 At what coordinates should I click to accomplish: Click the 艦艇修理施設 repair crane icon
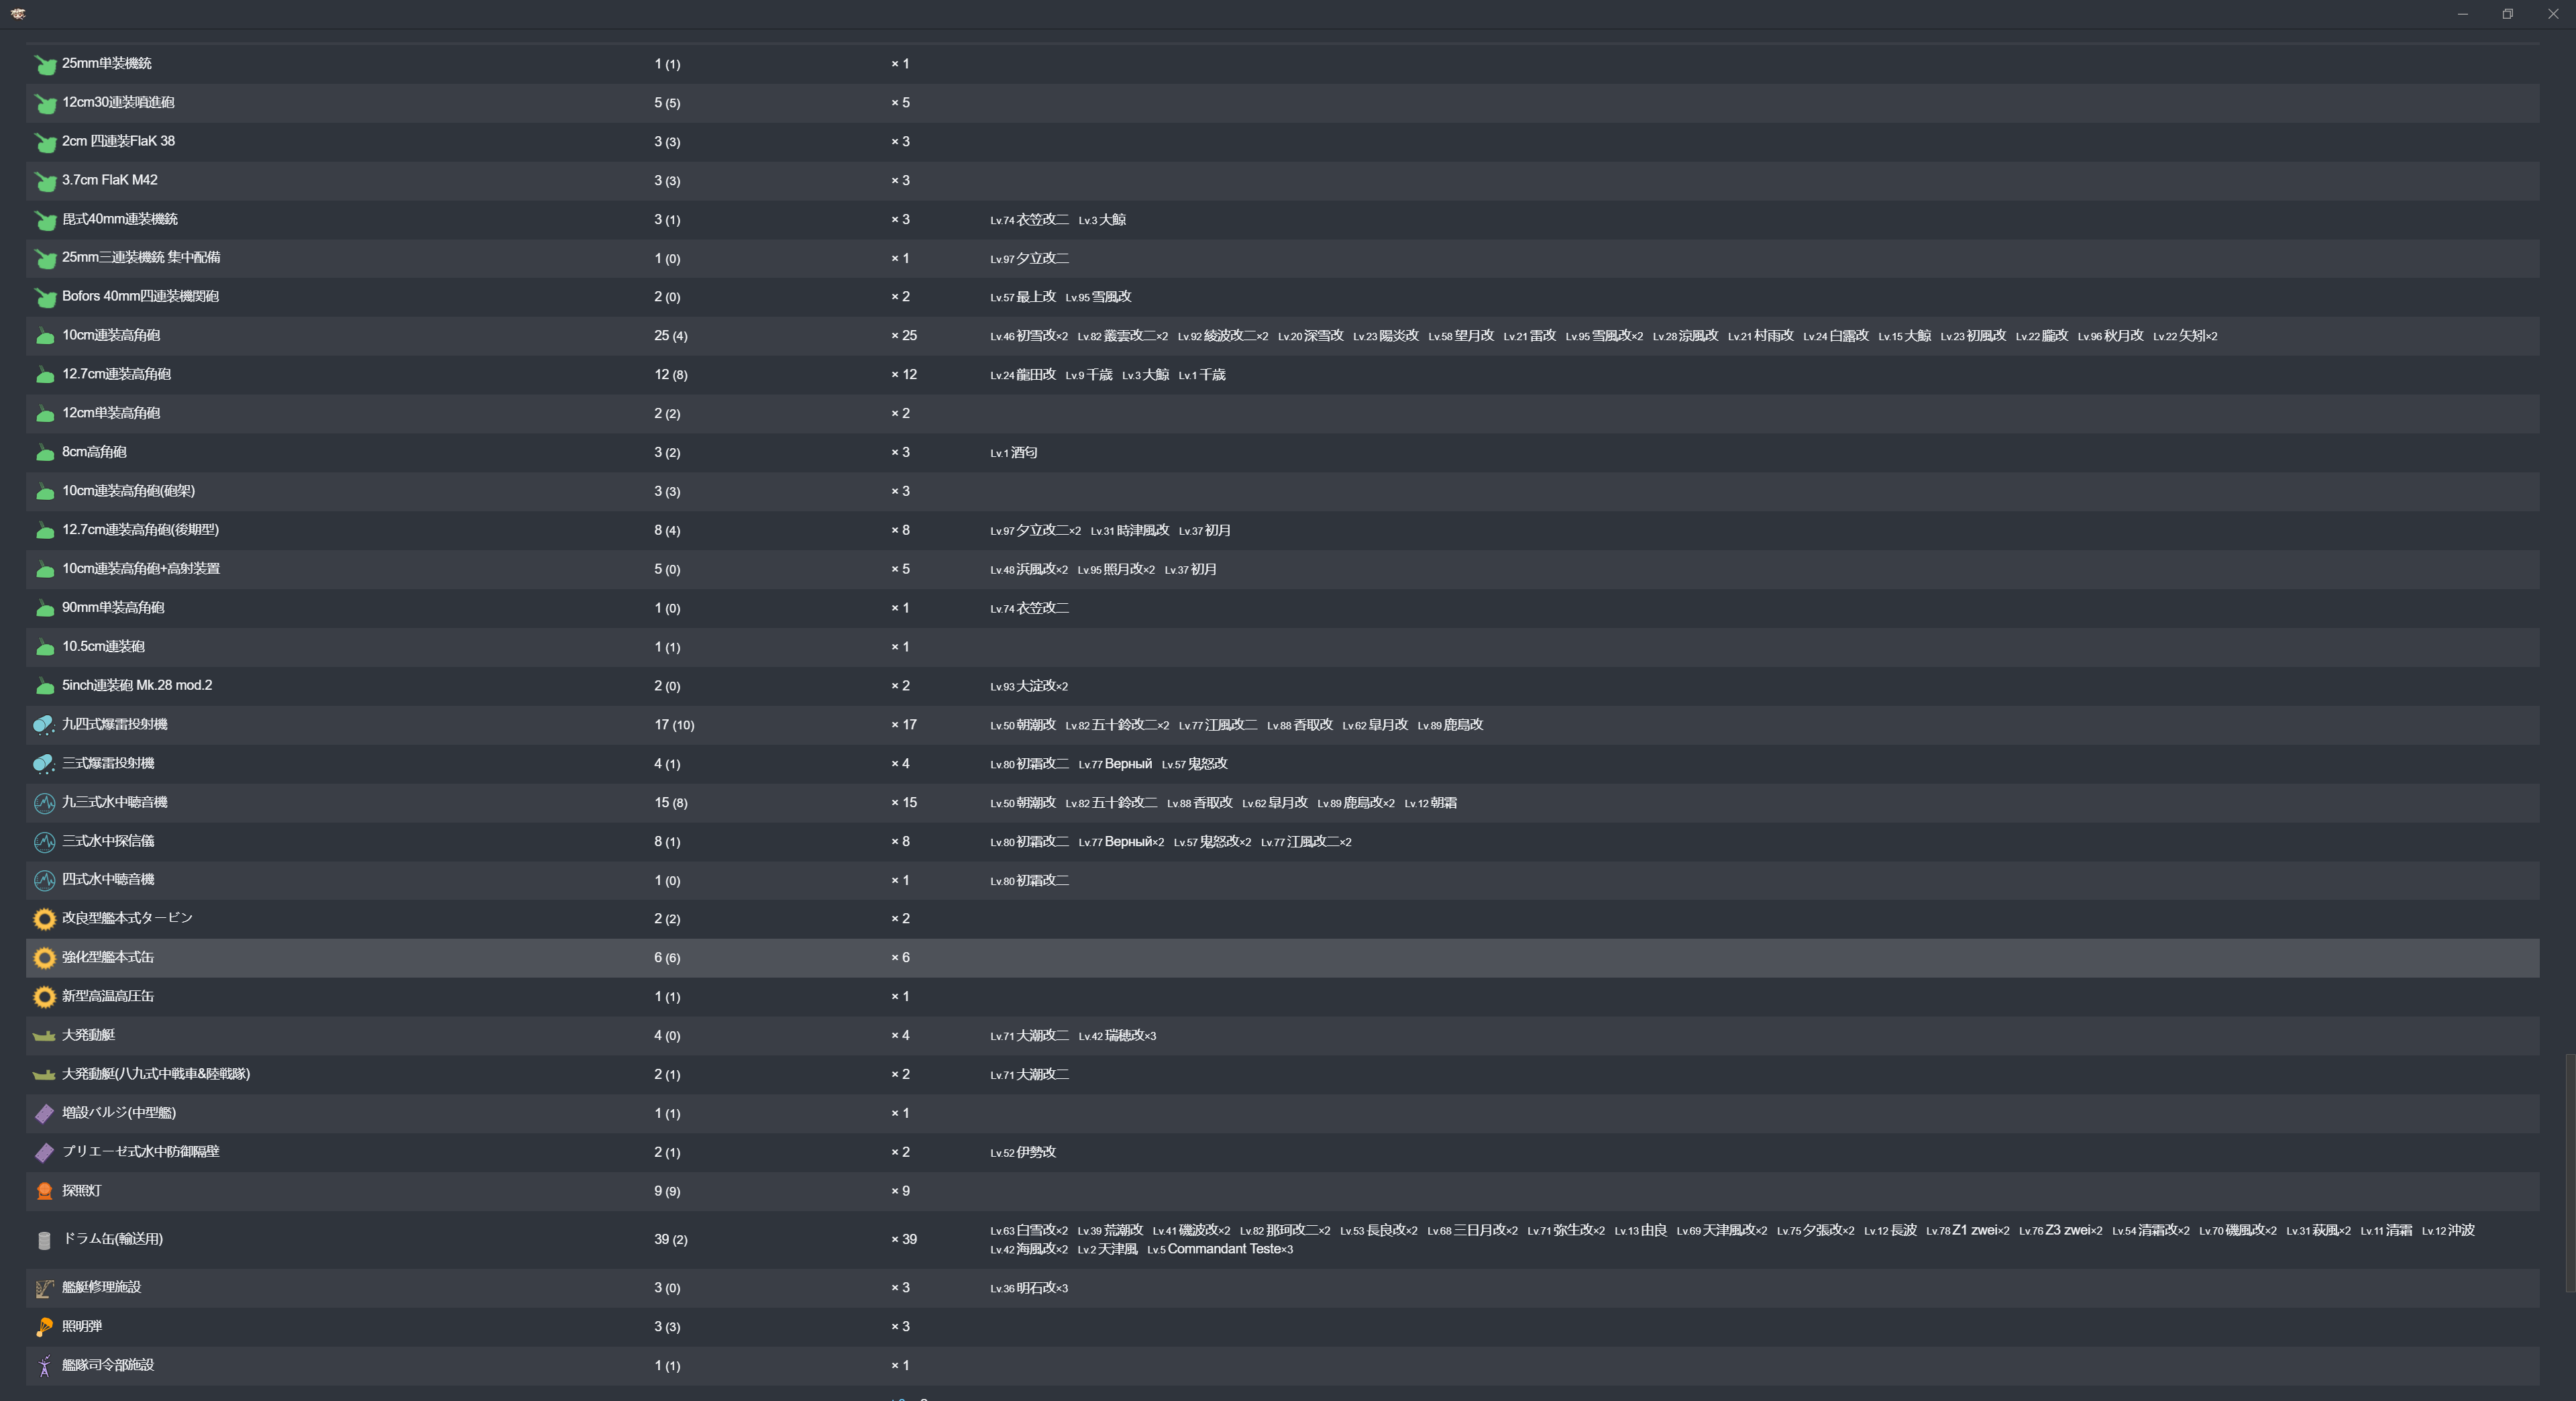coord(44,1289)
